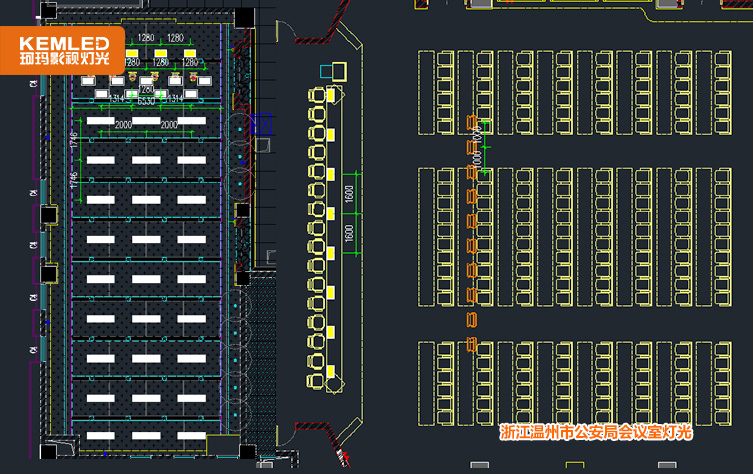Click the top-left 1280 dimension label
Screen dimensions: 753x474
pos(146,38)
